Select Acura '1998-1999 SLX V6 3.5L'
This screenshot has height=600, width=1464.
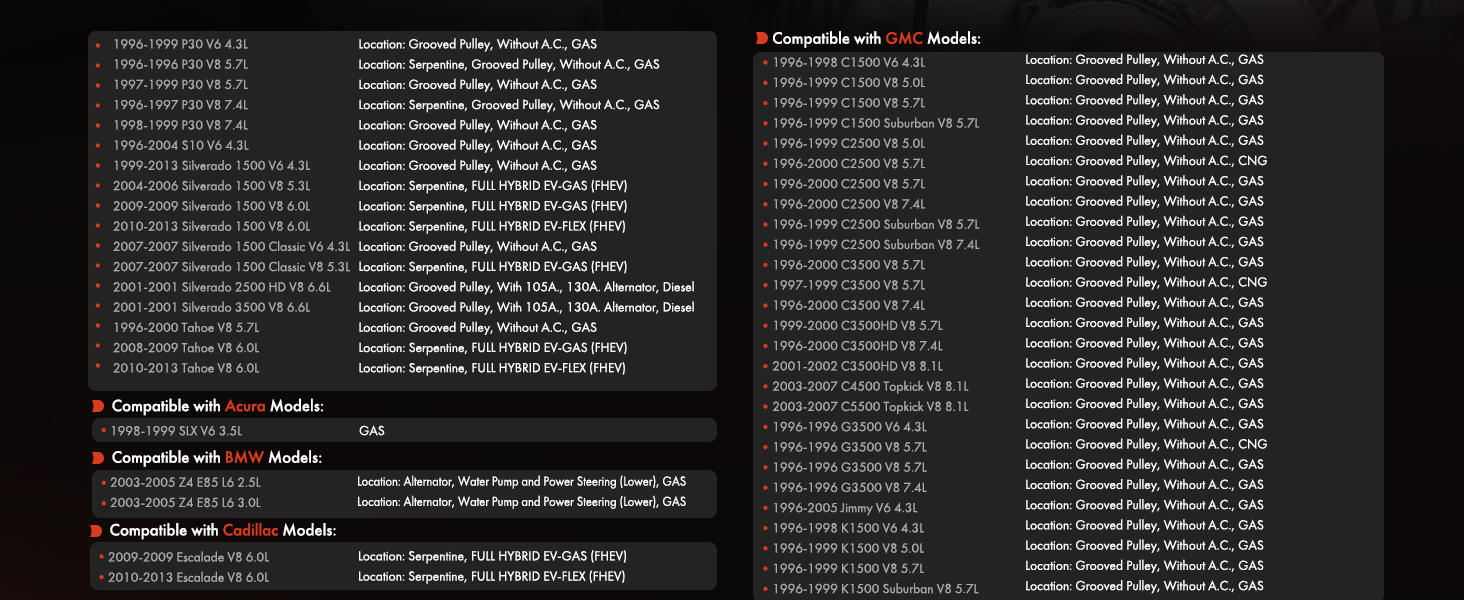click(176, 431)
